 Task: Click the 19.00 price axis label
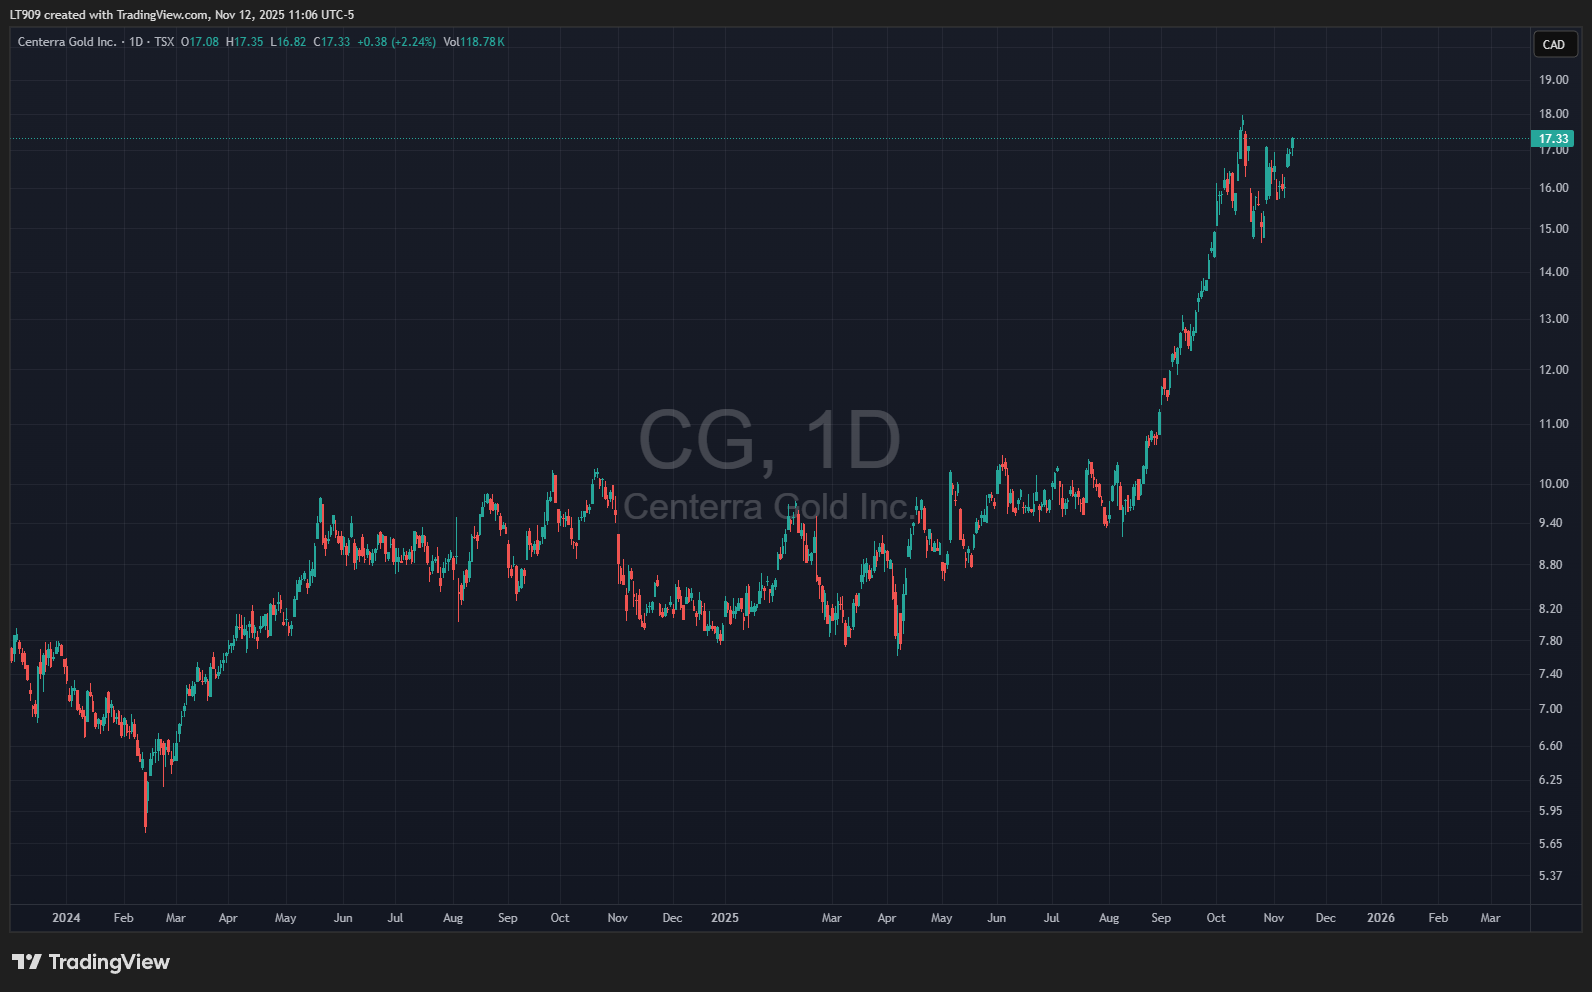(1553, 80)
